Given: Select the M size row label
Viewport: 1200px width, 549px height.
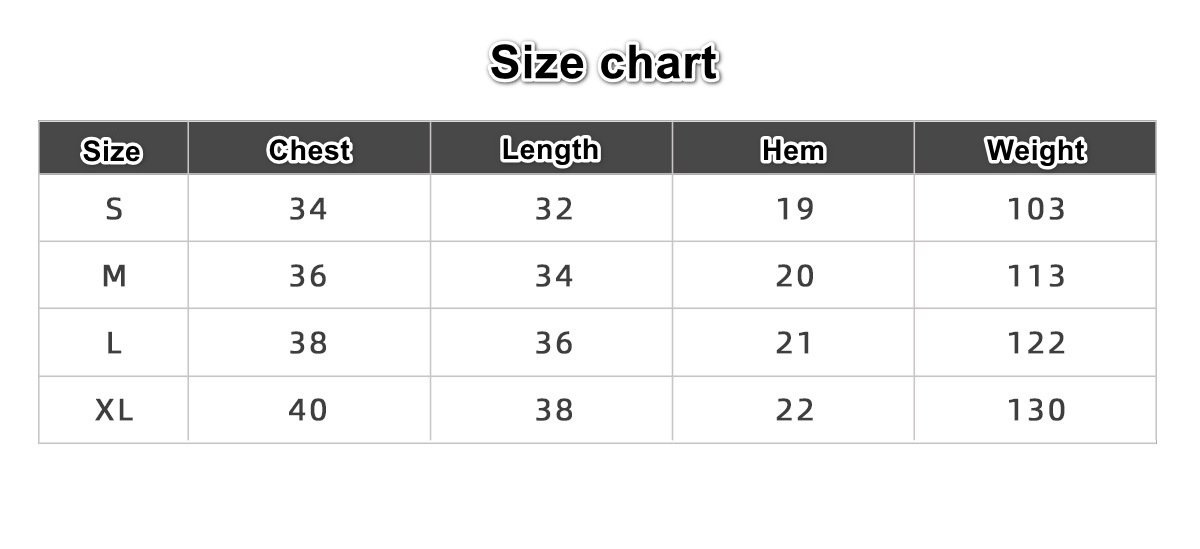Looking at the screenshot, I should [114, 276].
